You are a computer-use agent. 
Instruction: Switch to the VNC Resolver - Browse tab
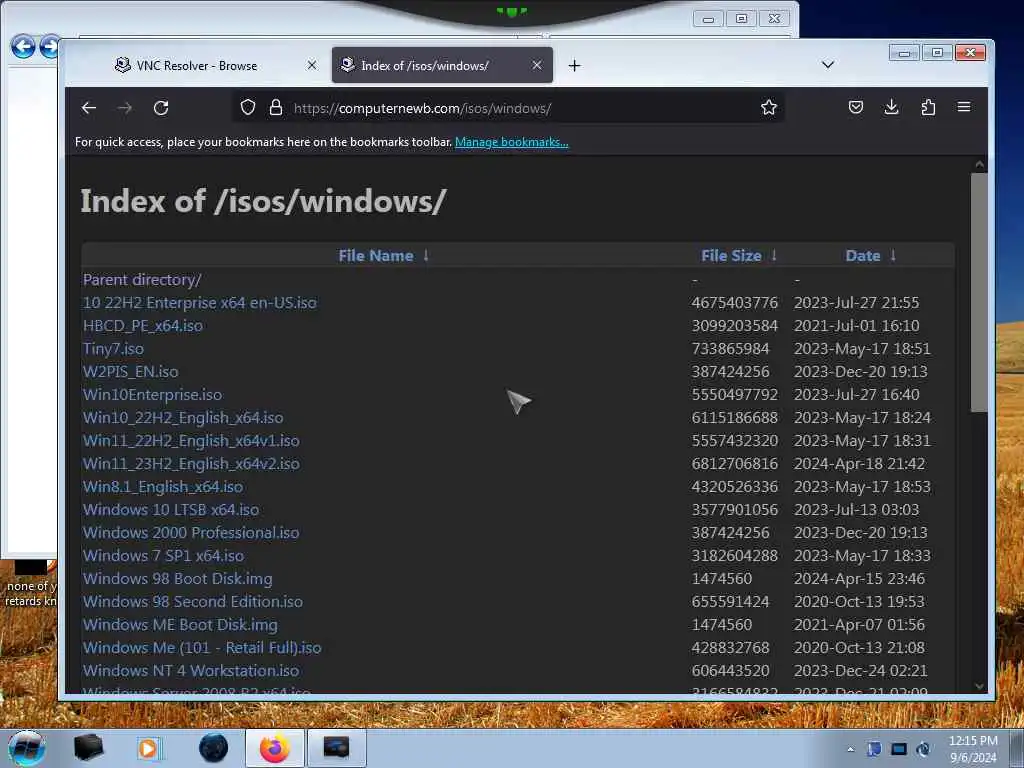click(x=196, y=65)
